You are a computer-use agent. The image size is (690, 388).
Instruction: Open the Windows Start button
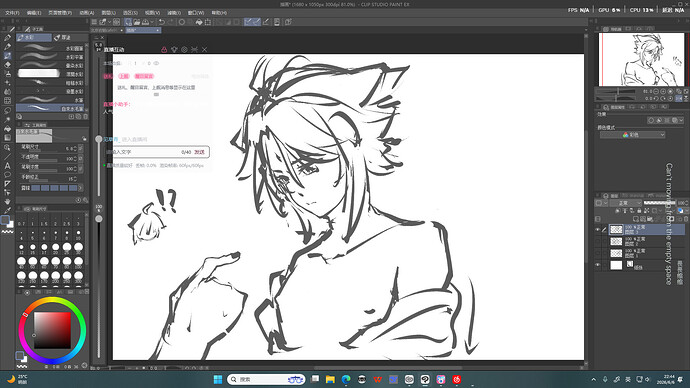coord(218,379)
